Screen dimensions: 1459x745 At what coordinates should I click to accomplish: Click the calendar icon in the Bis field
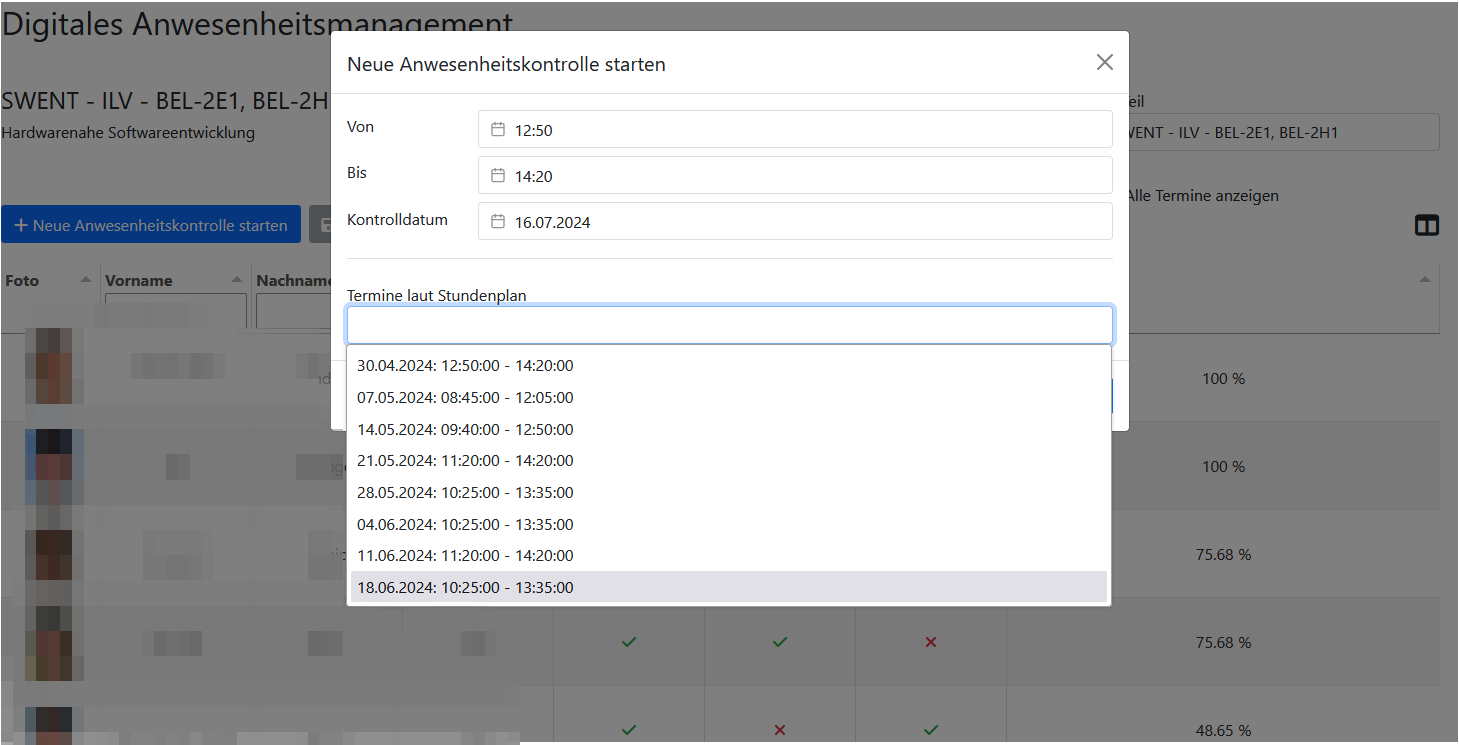pos(498,176)
